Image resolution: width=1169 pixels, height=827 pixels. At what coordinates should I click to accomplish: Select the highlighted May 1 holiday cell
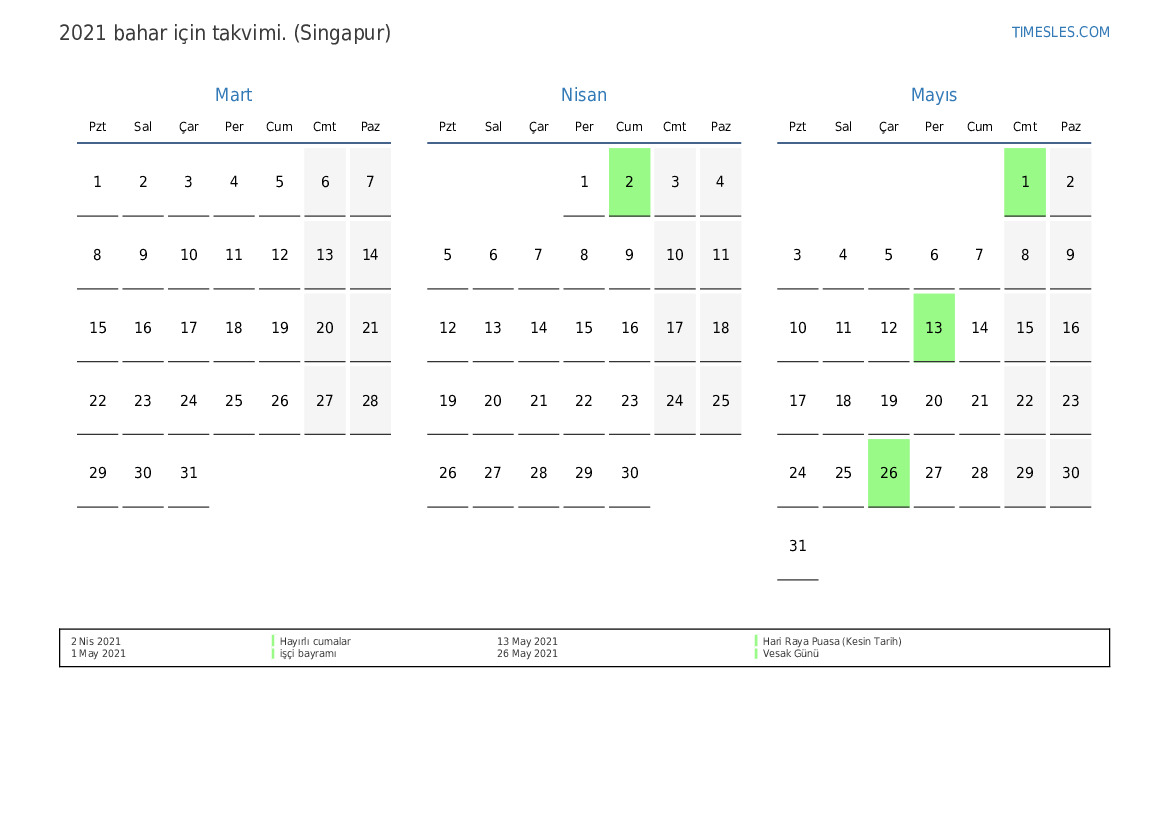1025,182
